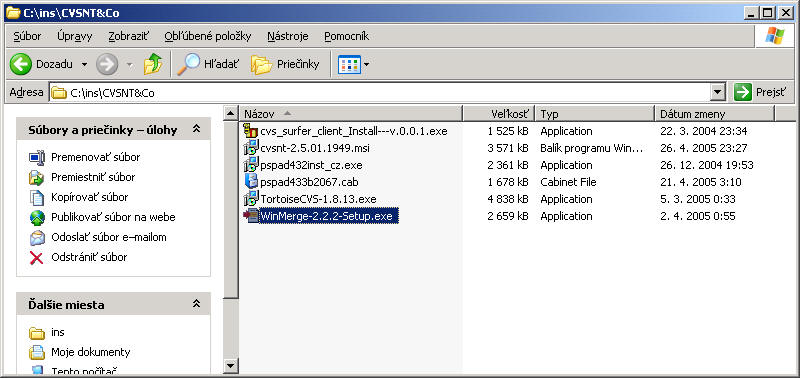Open Moje dokumenty link

[90, 352]
